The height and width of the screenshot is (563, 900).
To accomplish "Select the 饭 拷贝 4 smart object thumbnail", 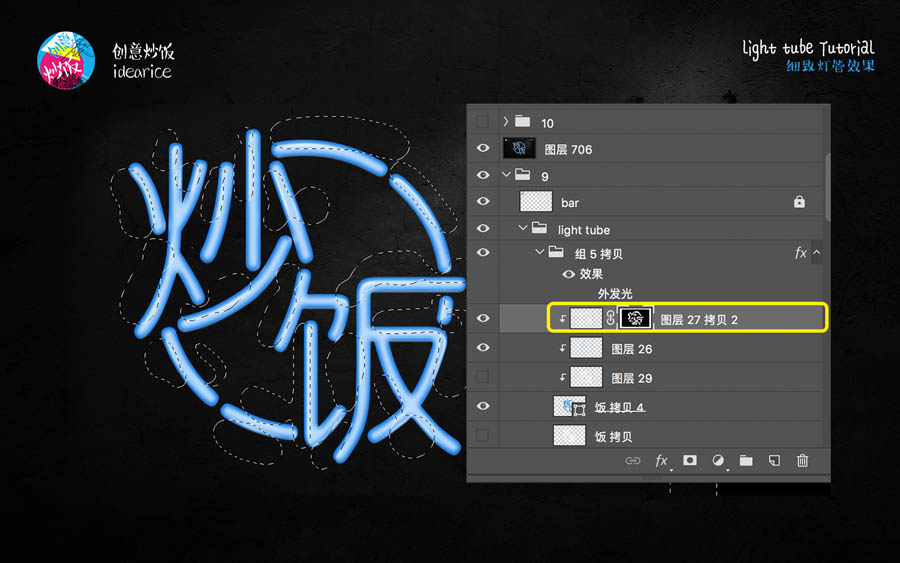I will (x=569, y=406).
